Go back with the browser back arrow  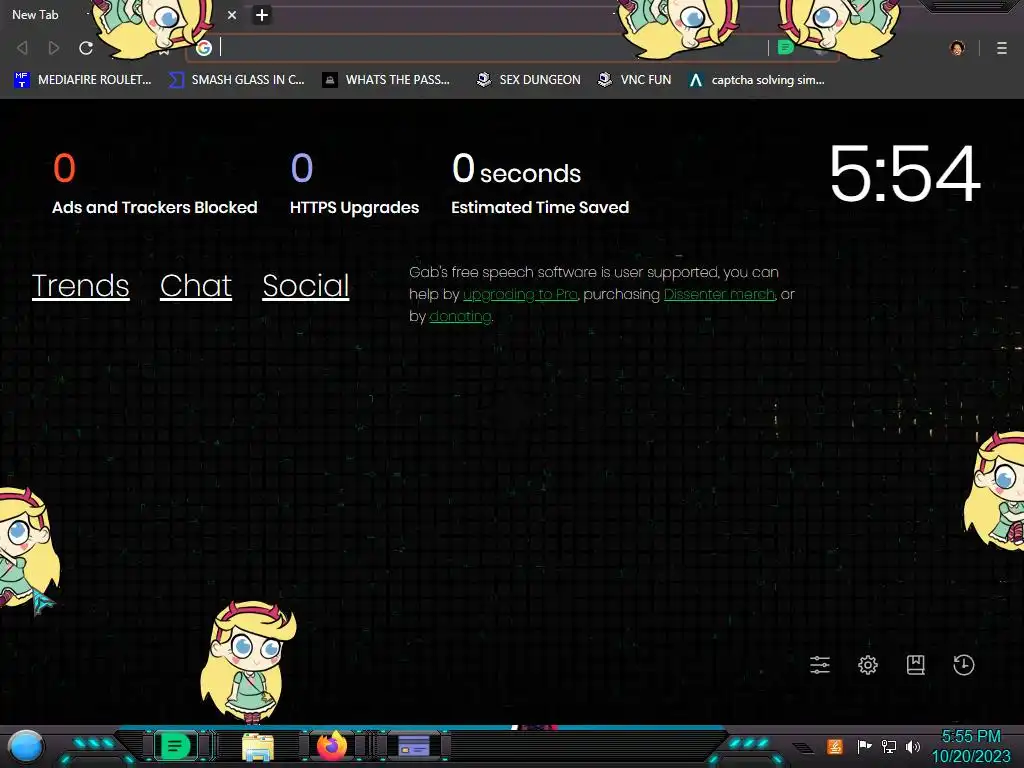[22, 48]
